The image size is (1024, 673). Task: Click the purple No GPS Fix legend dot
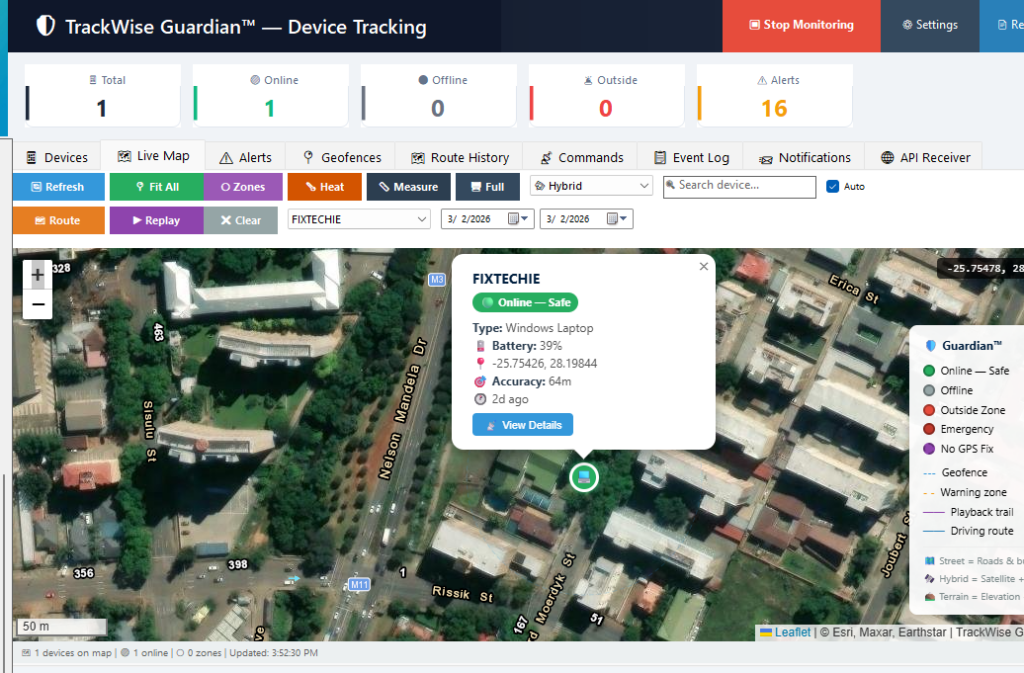[x=929, y=448]
